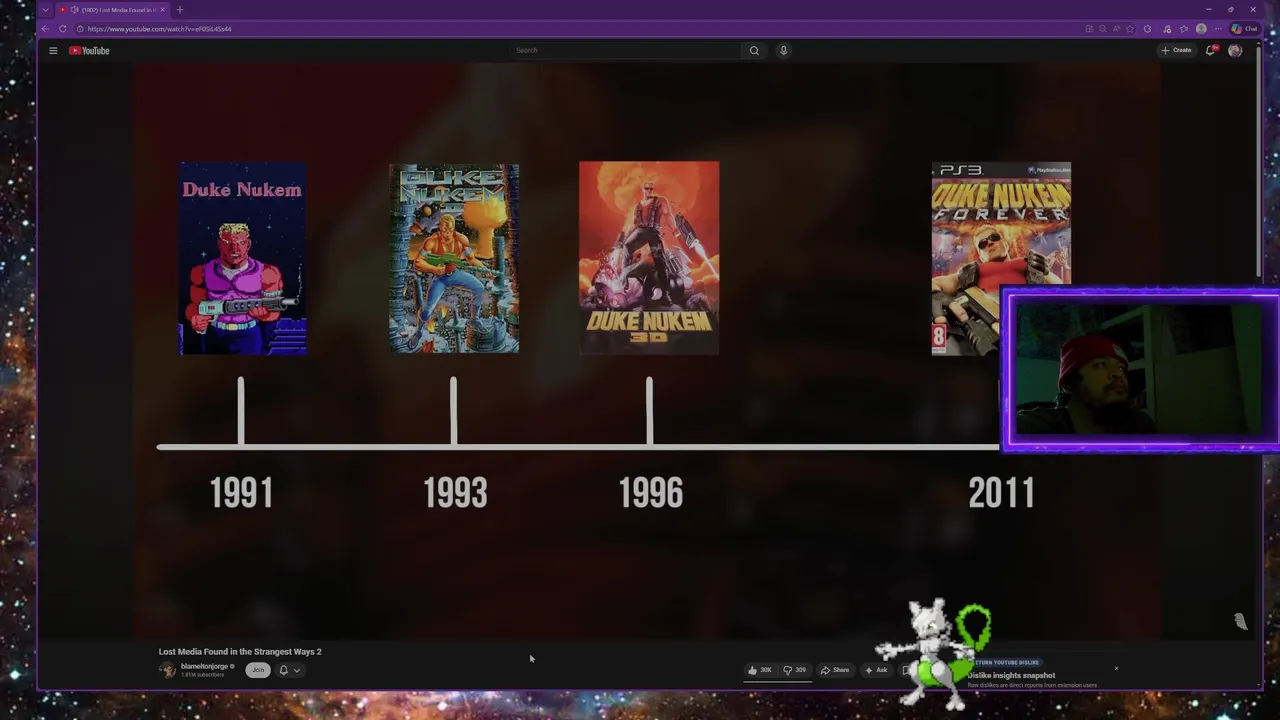Open the zoom magnifier icon in address bar
The height and width of the screenshot is (720, 1280).
click(x=1103, y=28)
